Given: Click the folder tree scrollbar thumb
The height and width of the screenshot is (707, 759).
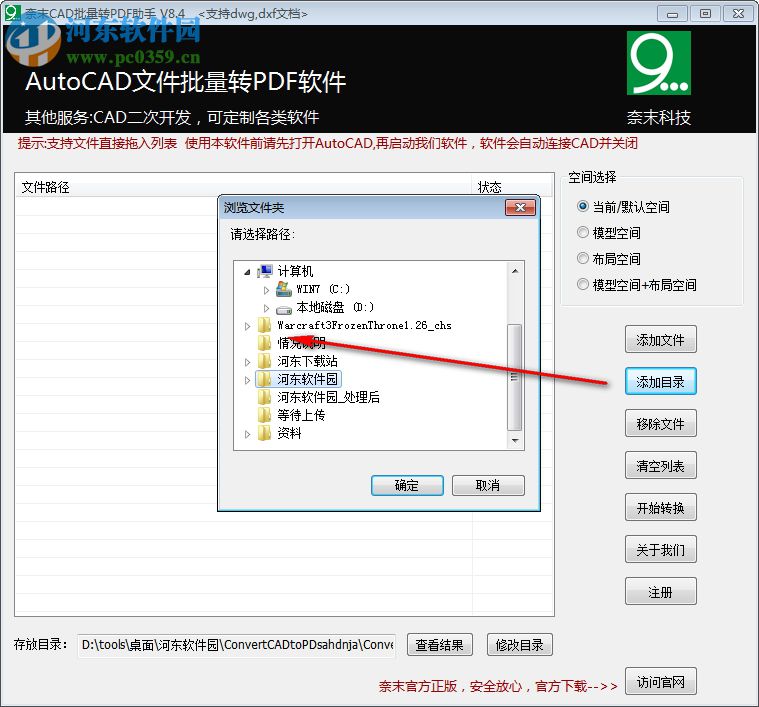Looking at the screenshot, I should (515, 377).
